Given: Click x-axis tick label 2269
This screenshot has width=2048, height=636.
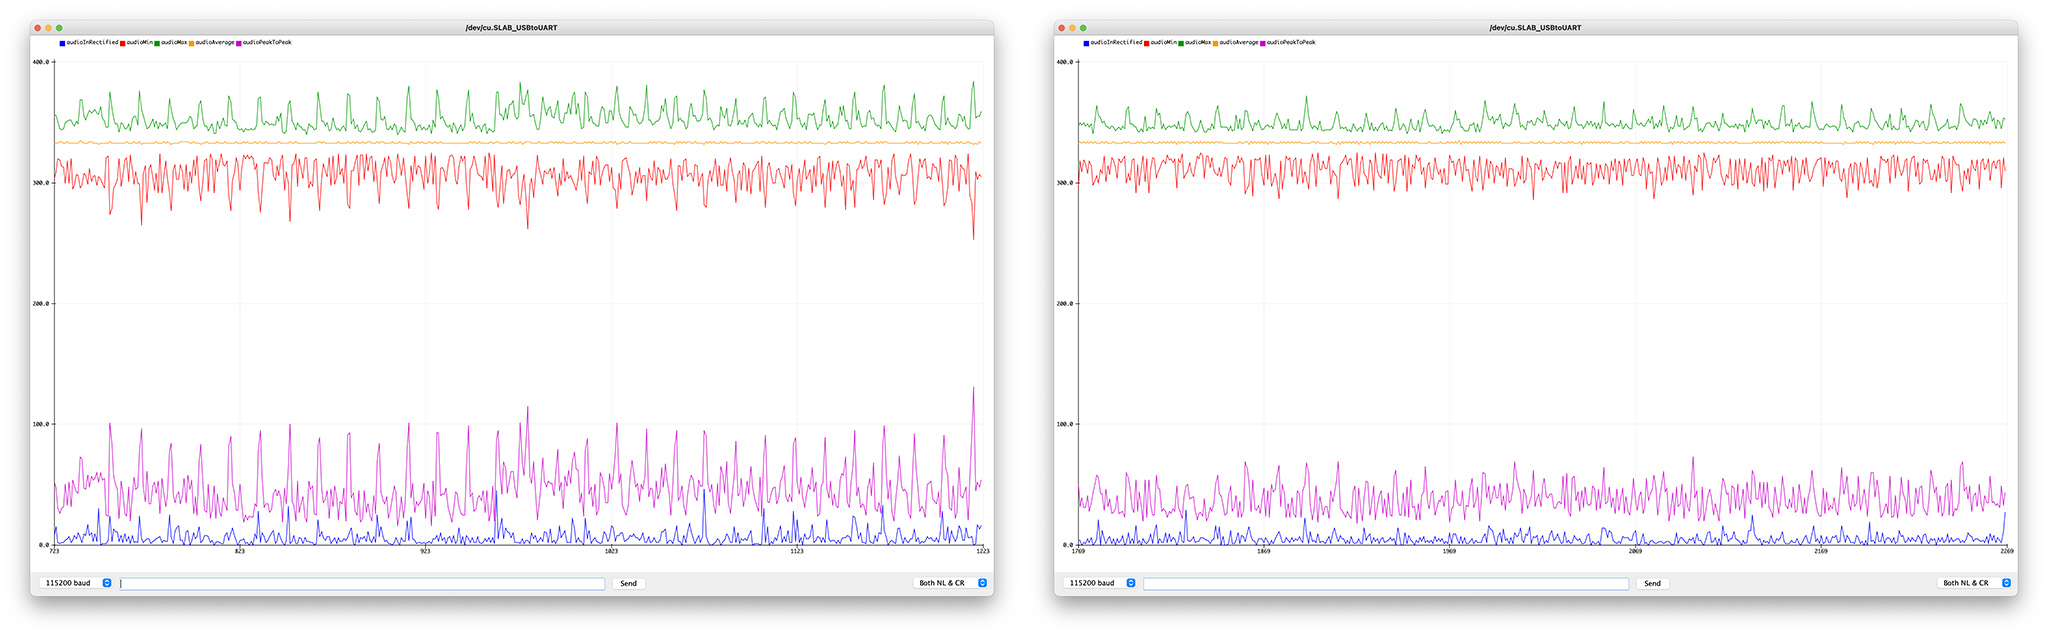Looking at the screenshot, I should pyautogui.click(x=2007, y=552).
